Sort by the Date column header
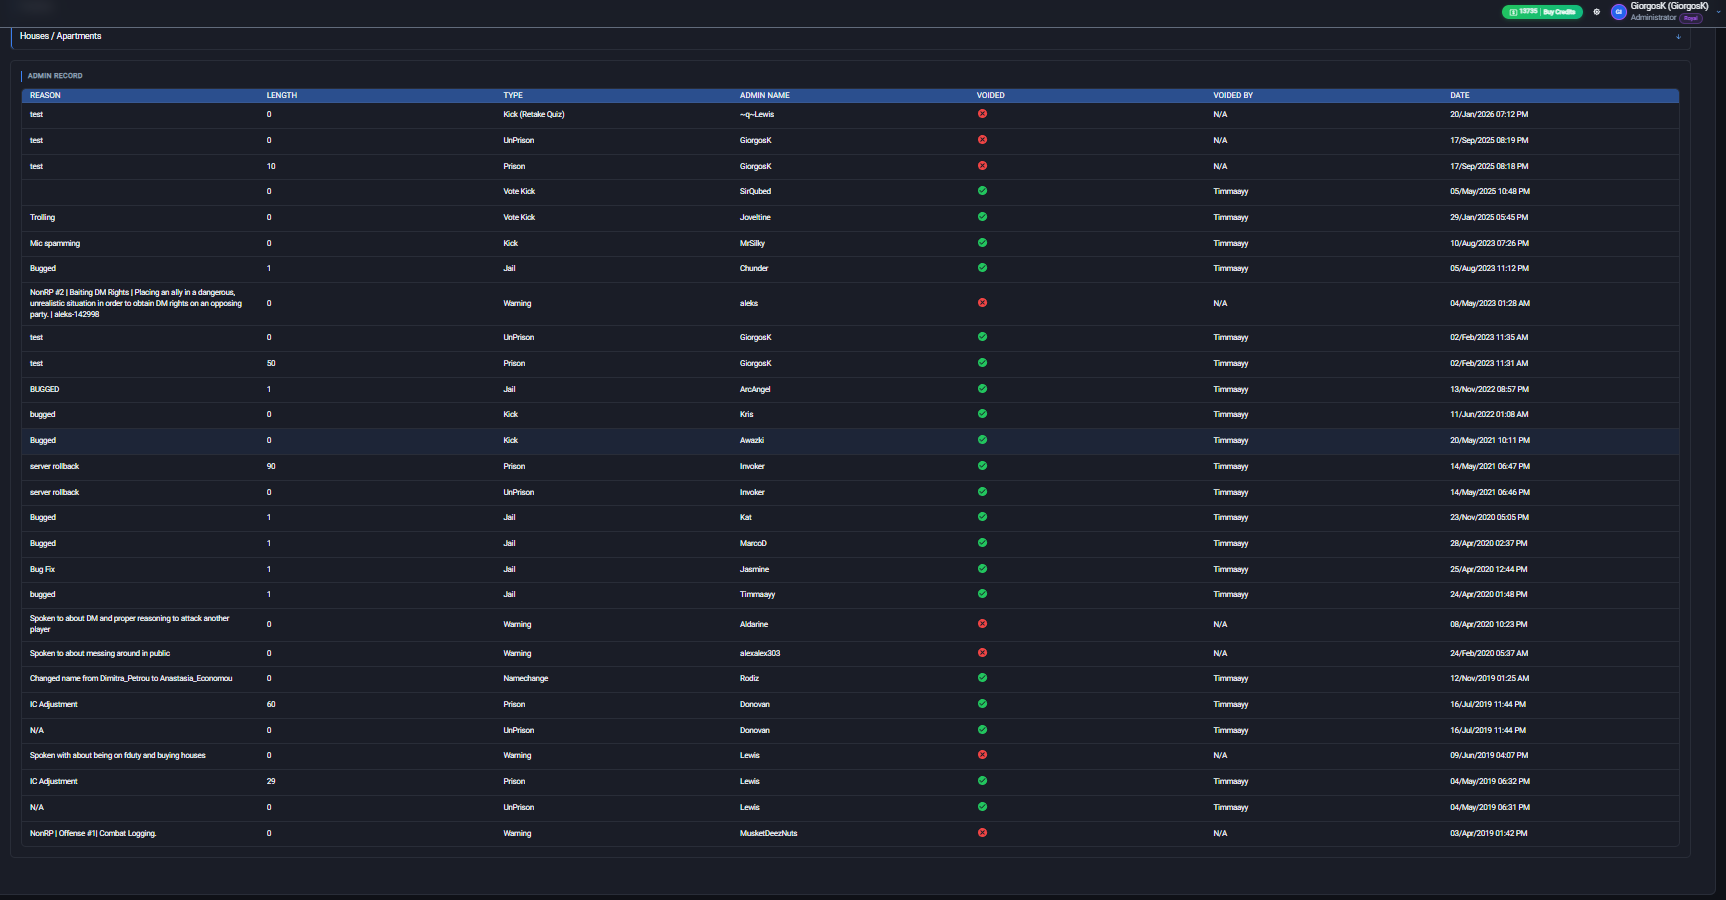1726x900 pixels. [x=1460, y=95]
